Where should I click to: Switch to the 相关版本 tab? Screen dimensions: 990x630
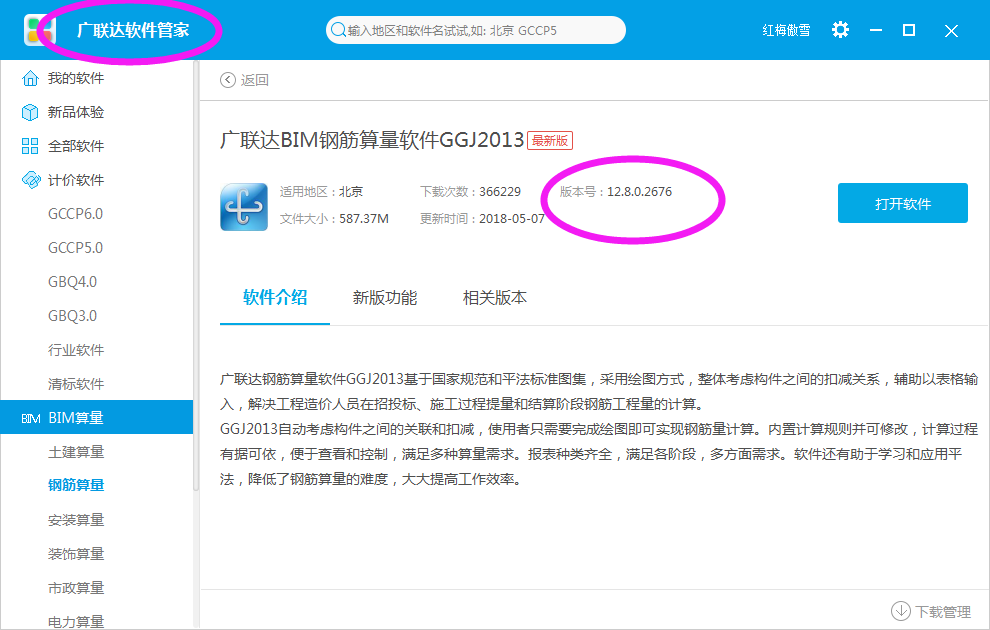494,298
